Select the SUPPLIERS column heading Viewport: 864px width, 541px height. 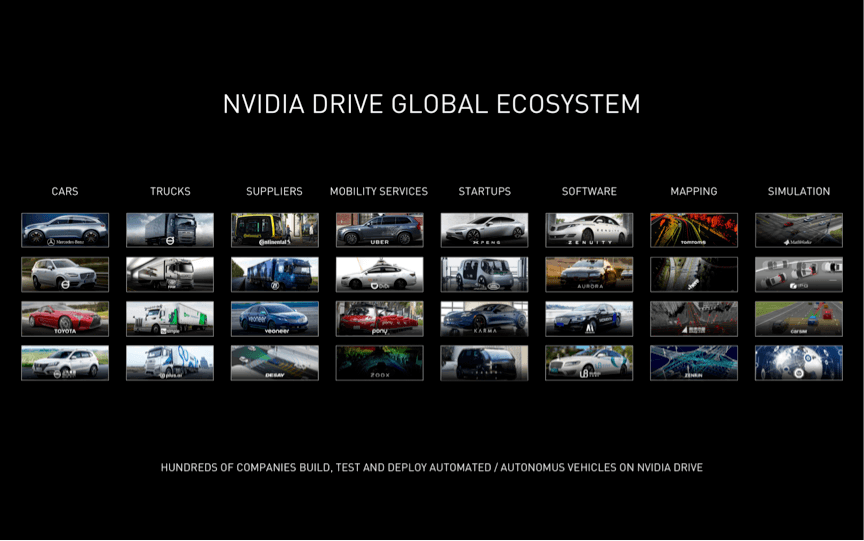pos(274,191)
